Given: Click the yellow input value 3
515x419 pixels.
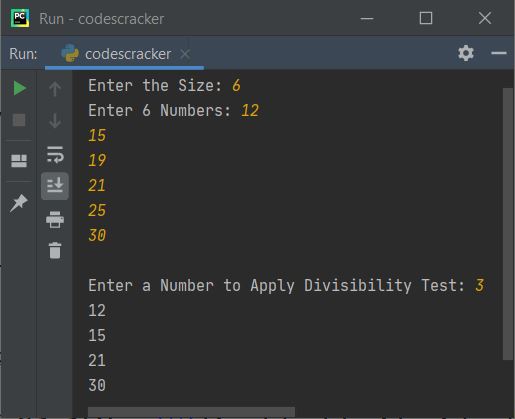Looking at the screenshot, I should coord(479,285).
